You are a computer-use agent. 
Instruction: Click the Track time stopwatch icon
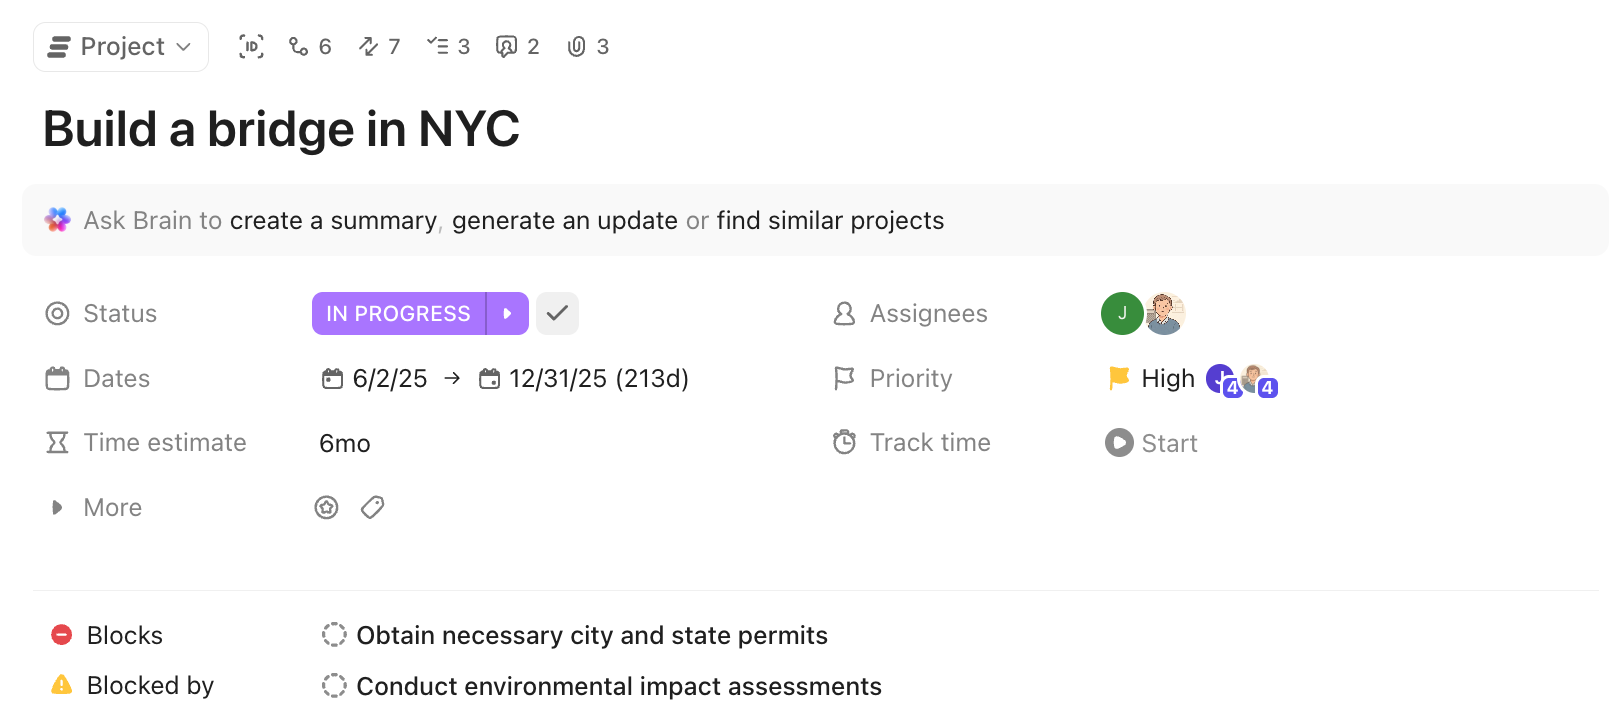(x=844, y=442)
